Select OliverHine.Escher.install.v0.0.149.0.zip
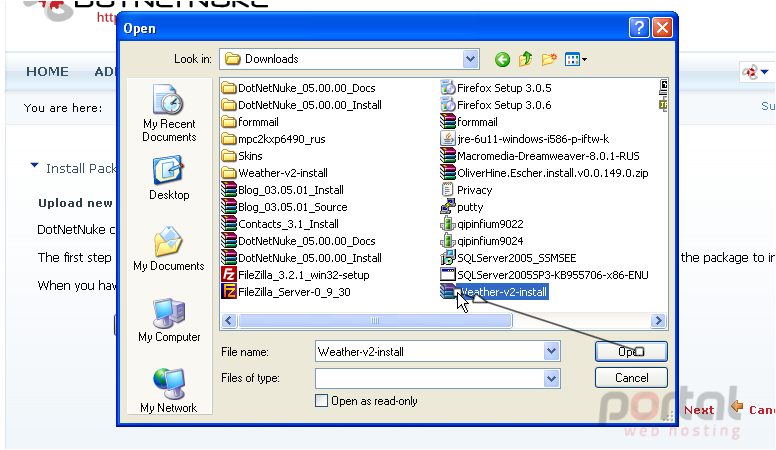Image resolution: width=776 pixels, height=450 pixels. (544, 173)
